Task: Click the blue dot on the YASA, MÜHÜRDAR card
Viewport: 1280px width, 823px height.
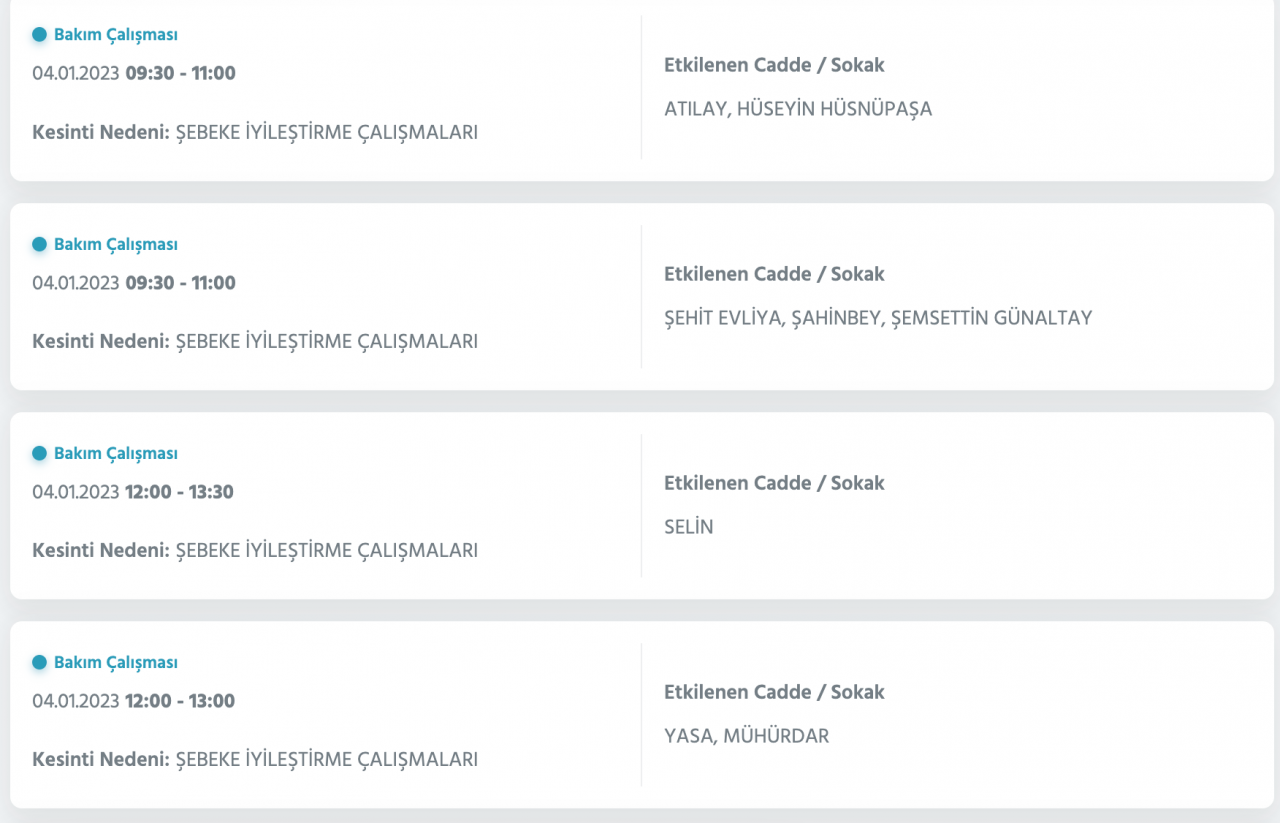Action: point(39,662)
